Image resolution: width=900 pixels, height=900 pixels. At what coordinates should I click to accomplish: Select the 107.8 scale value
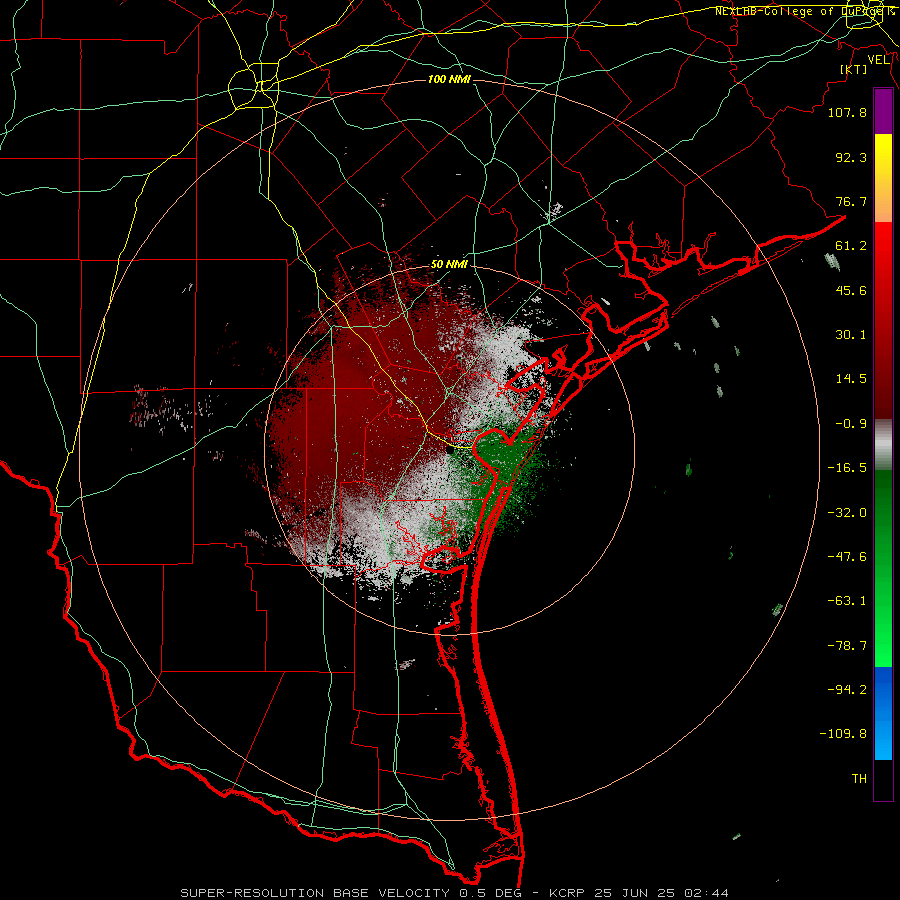pyautogui.click(x=847, y=112)
